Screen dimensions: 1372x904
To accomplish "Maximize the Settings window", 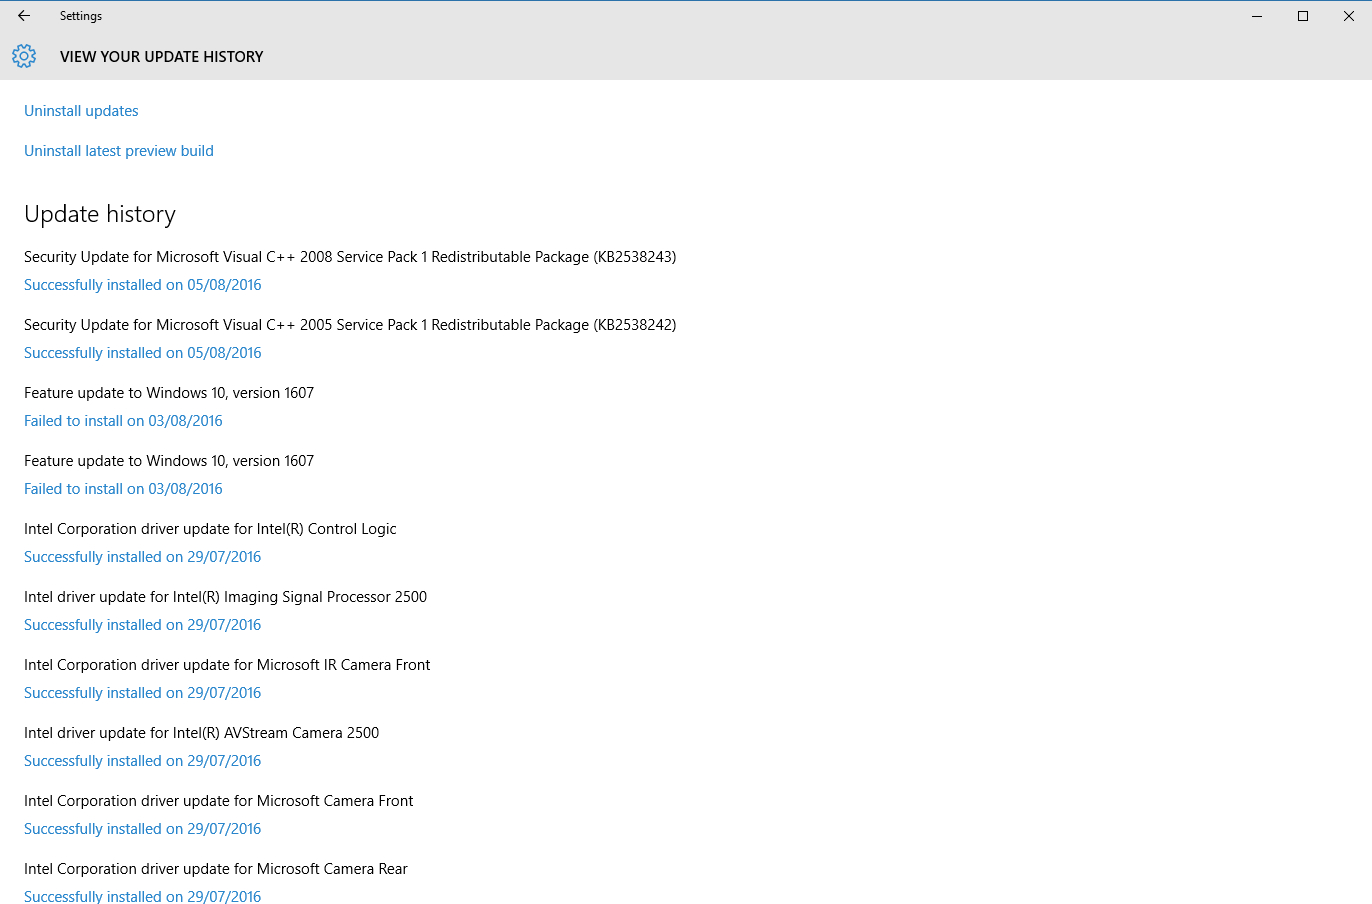I will tap(1303, 16).
